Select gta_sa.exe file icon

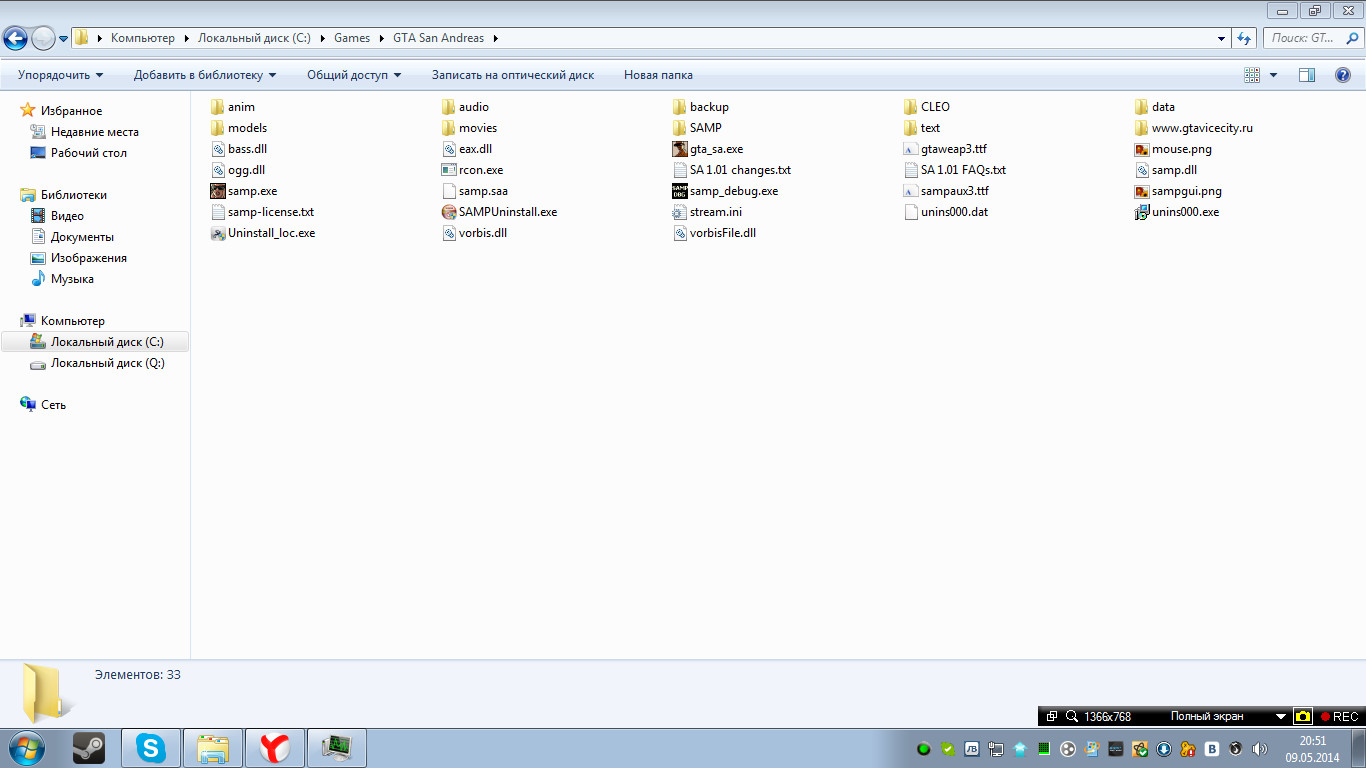[x=680, y=149]
